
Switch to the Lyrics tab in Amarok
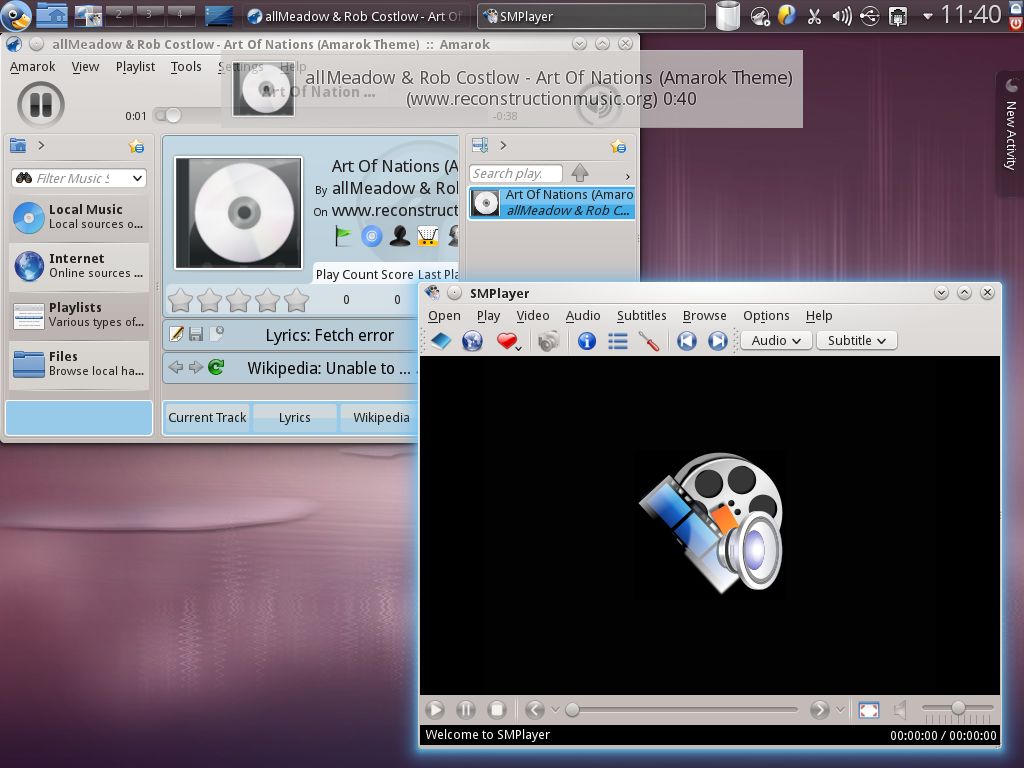click(x=294, y=417)
